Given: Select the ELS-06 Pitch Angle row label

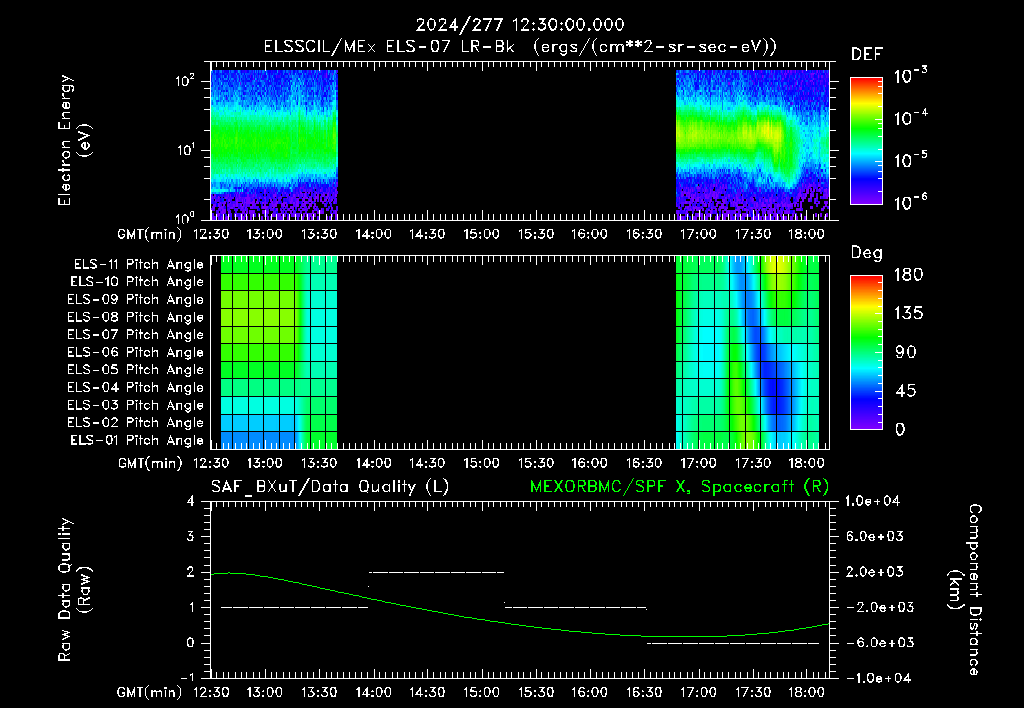Looking at the screenshot, I should point(136,353).
